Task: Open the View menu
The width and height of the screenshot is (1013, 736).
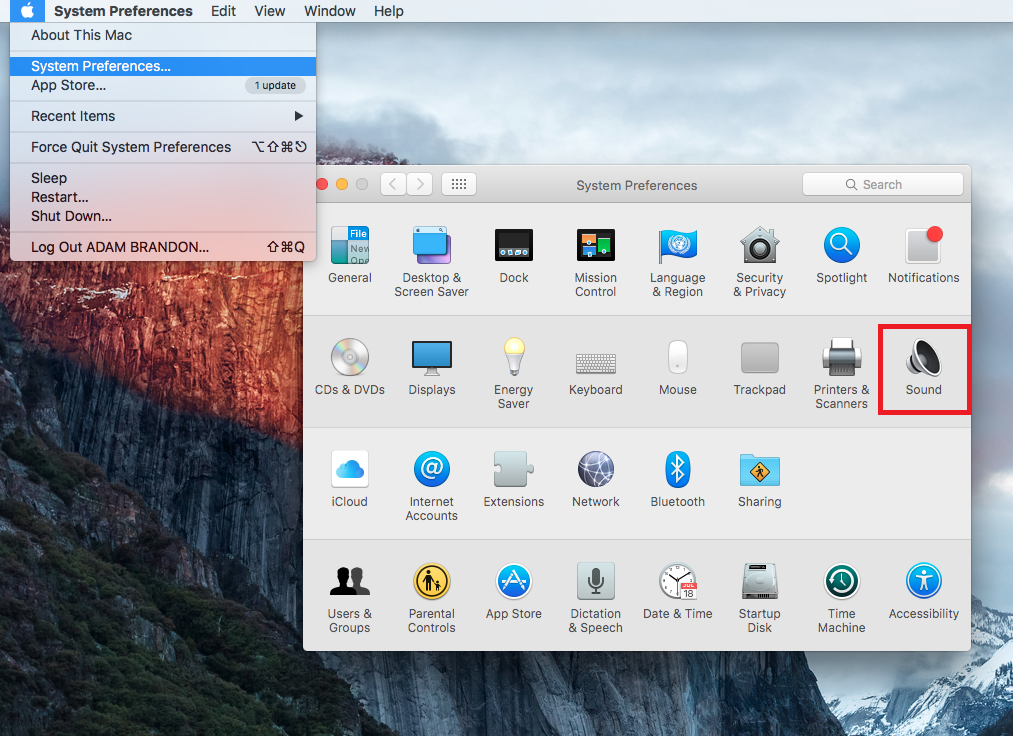Action: click(x=269, y=11)
